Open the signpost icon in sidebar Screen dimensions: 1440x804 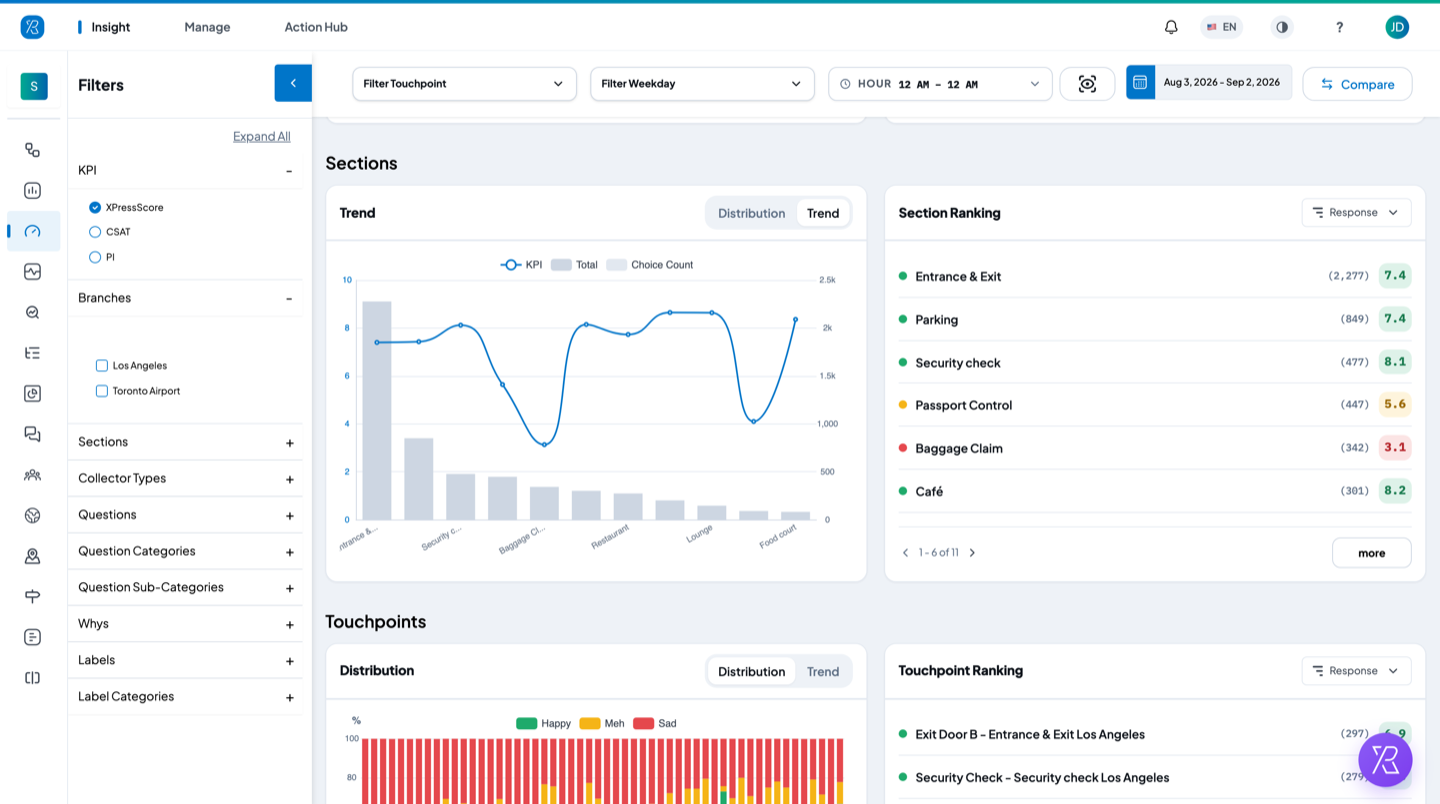[x=32, y=596]
